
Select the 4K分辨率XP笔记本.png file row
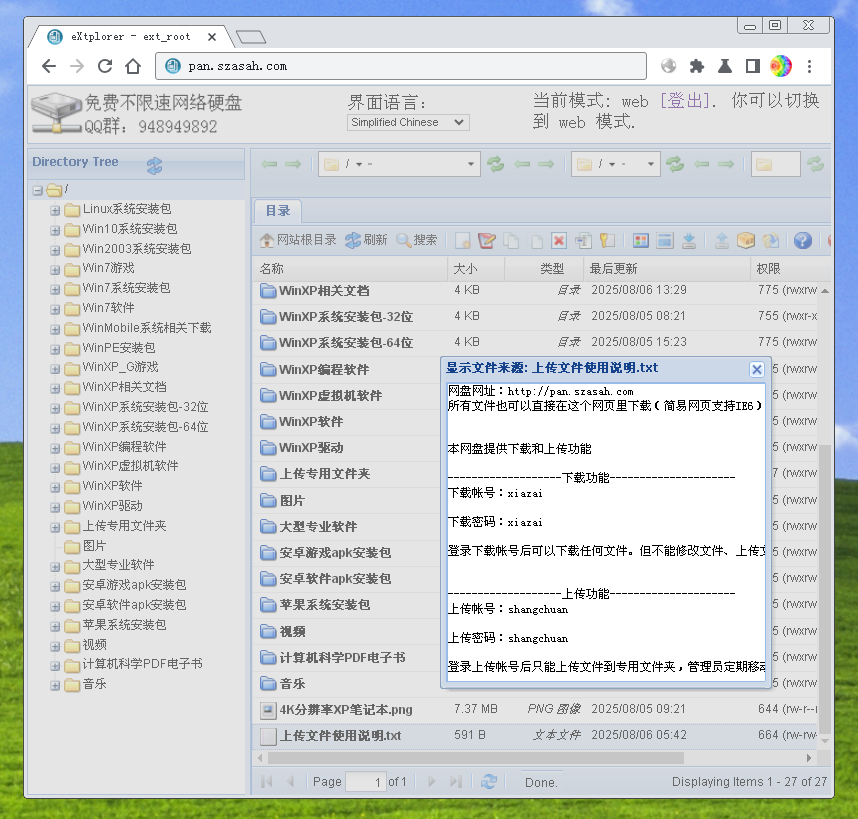pyautogui.click(x=535, y=710)
